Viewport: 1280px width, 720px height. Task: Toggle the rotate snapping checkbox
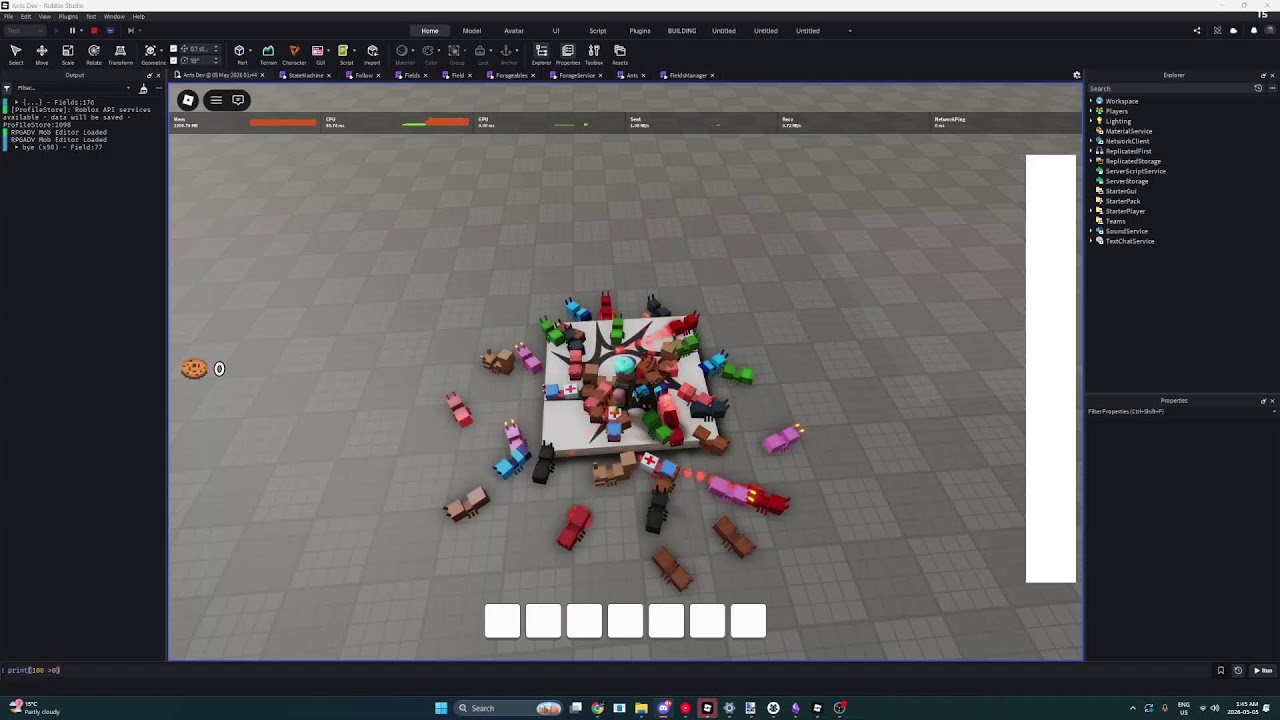pyautogui.click(x=173, y=60)
